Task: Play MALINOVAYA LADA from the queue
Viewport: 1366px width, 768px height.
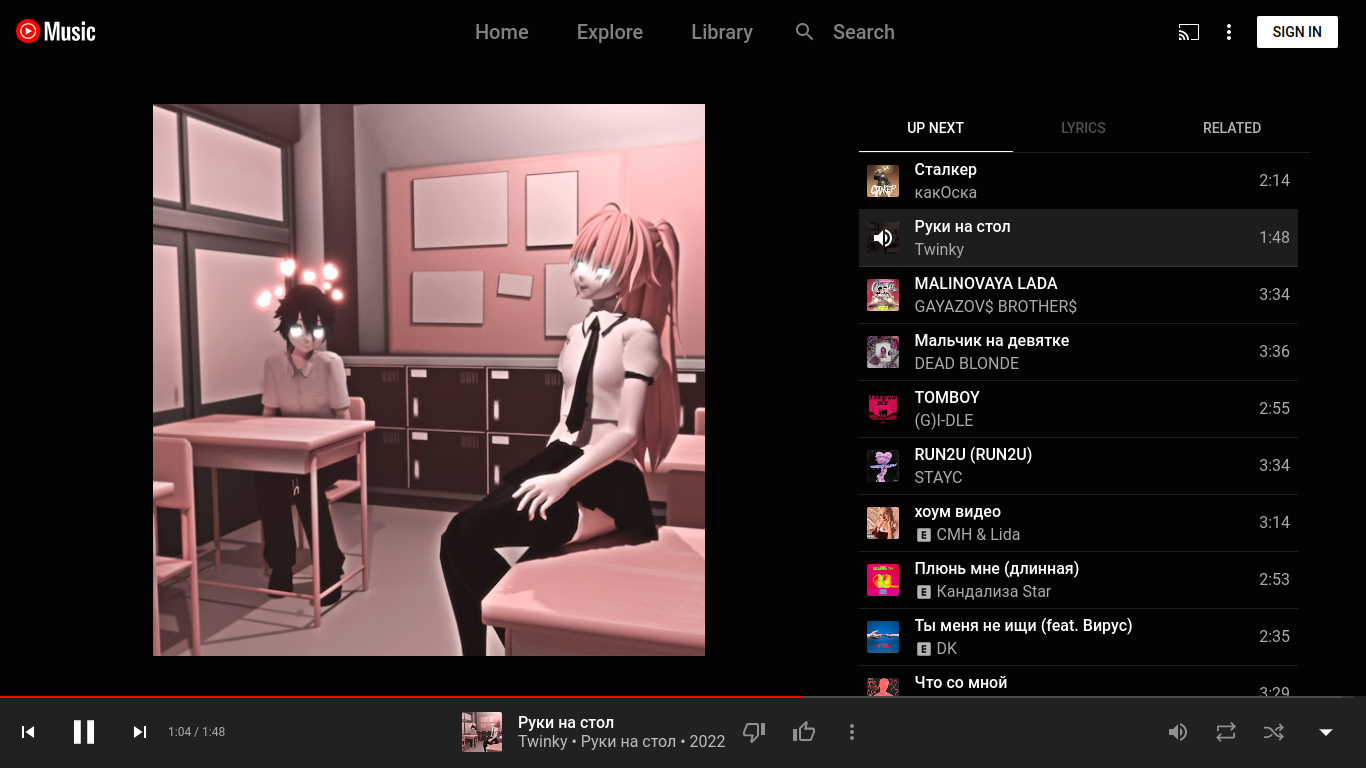Action: click(985, 284)
